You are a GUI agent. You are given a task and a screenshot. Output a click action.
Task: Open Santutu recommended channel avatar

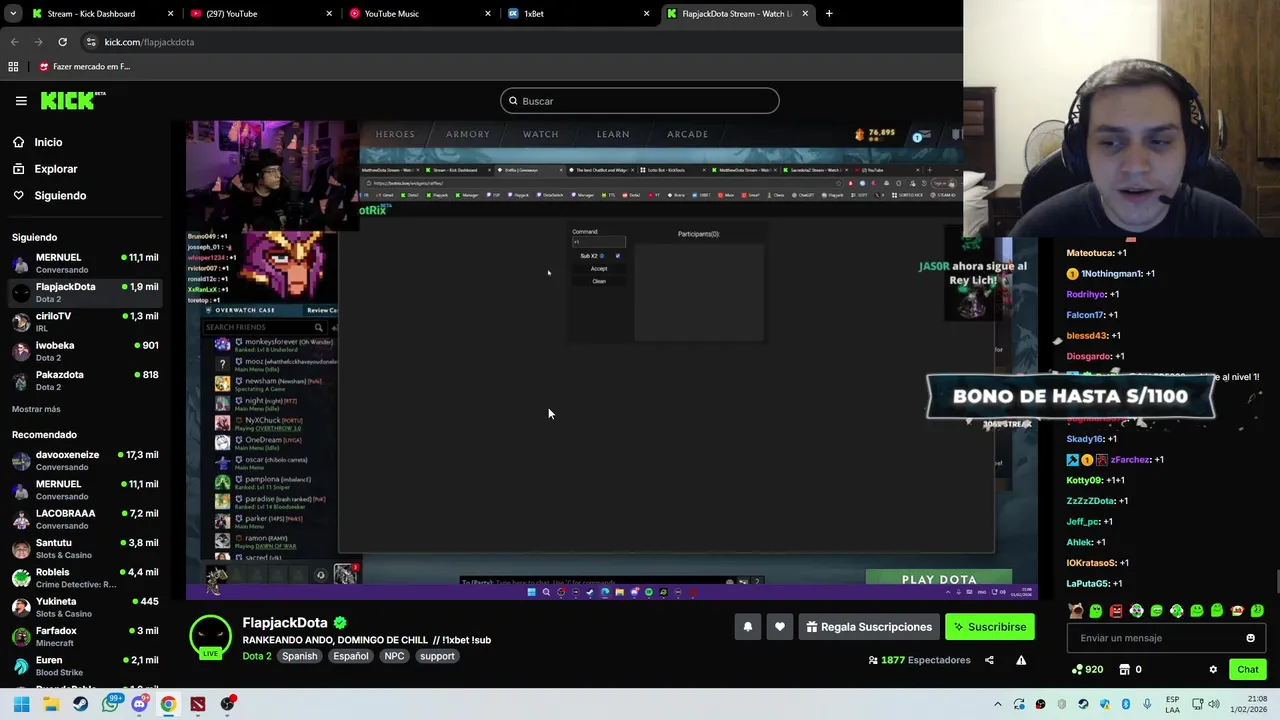pos(21,549)
